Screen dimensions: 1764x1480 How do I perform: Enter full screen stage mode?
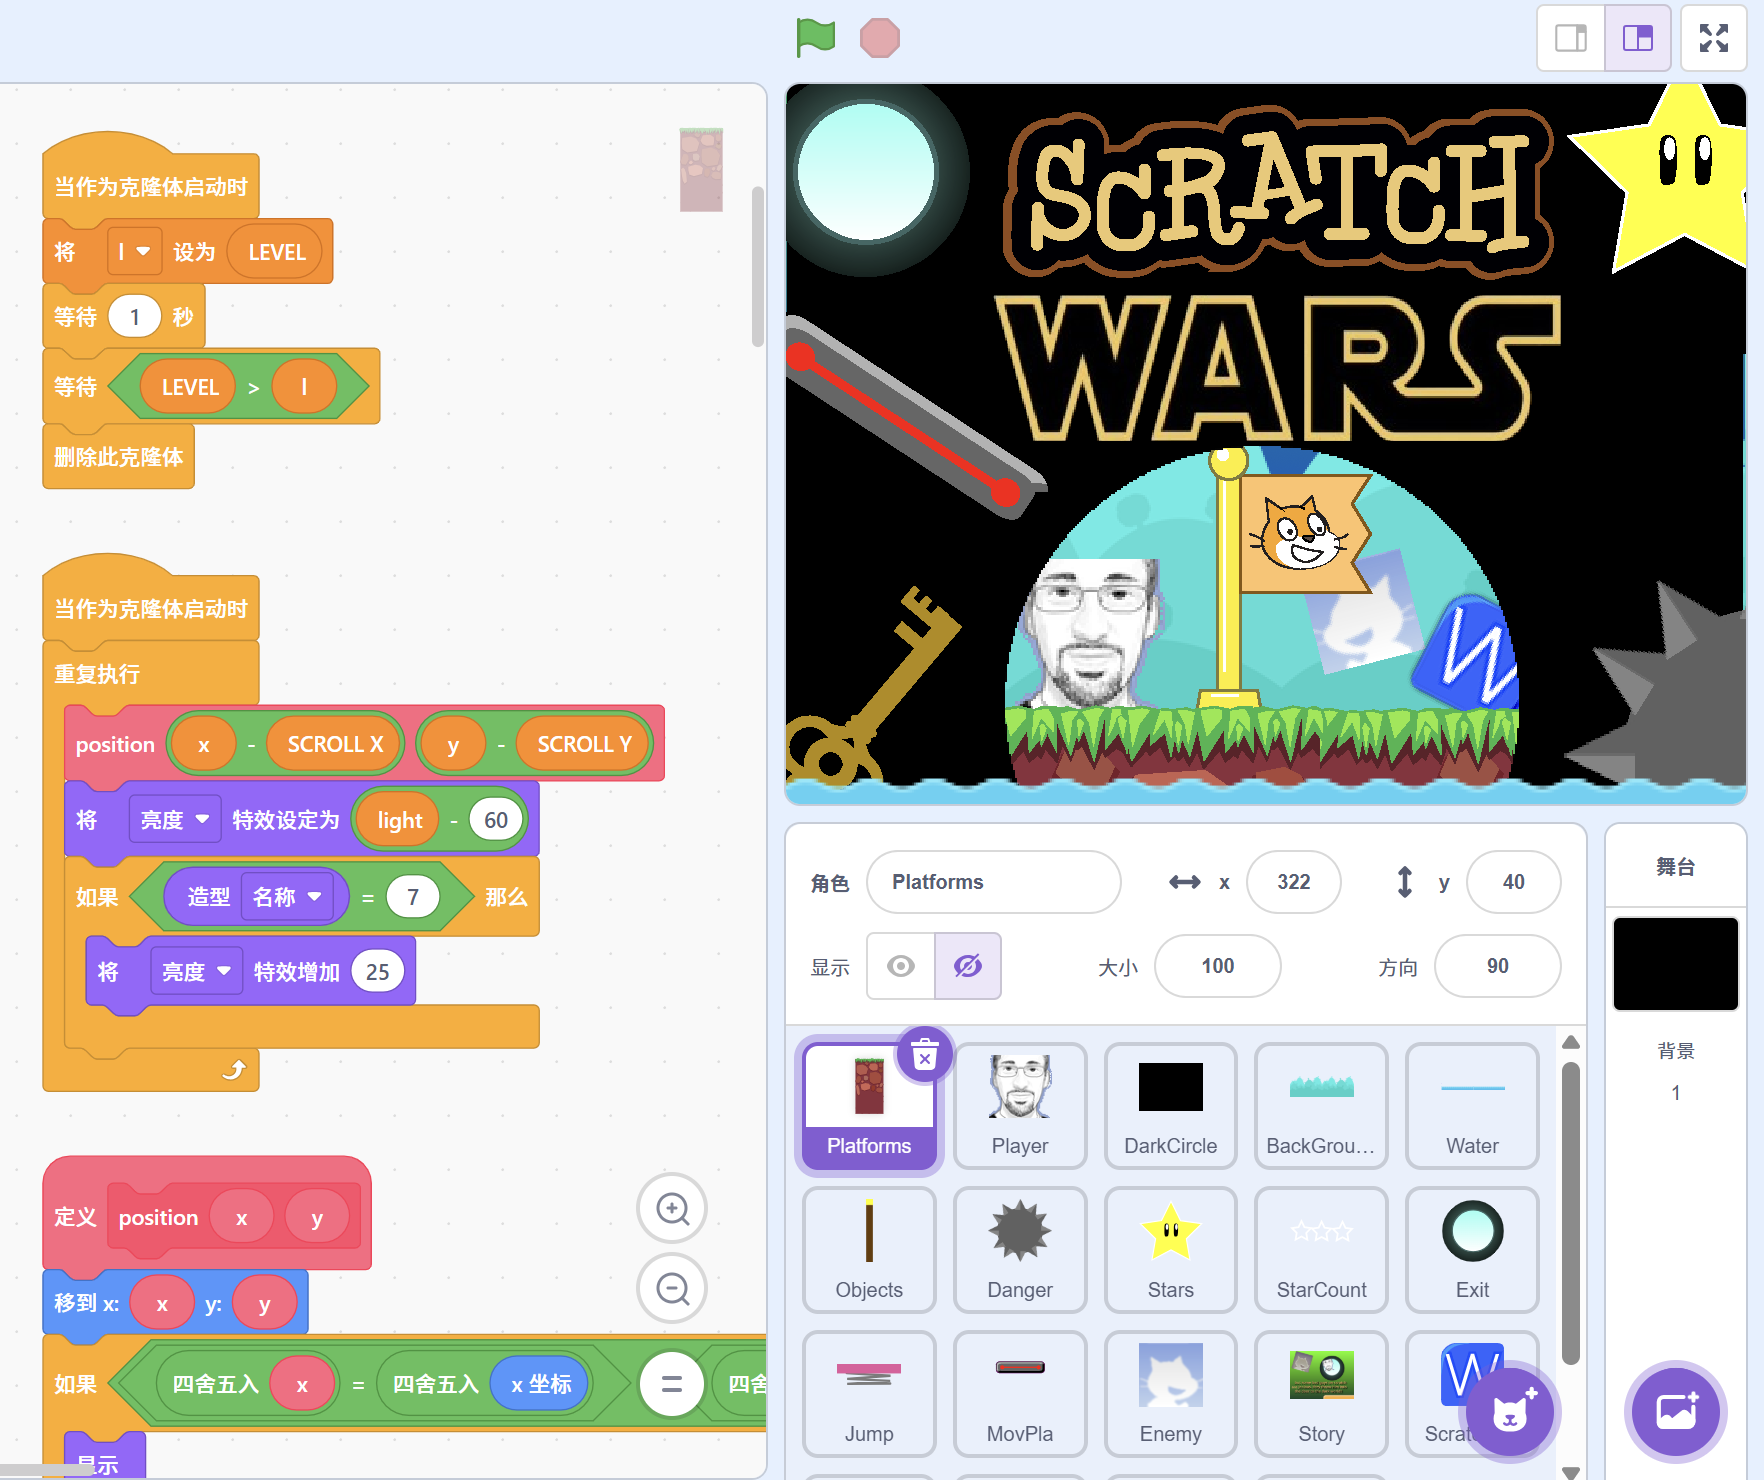(x=1714, y=38)
